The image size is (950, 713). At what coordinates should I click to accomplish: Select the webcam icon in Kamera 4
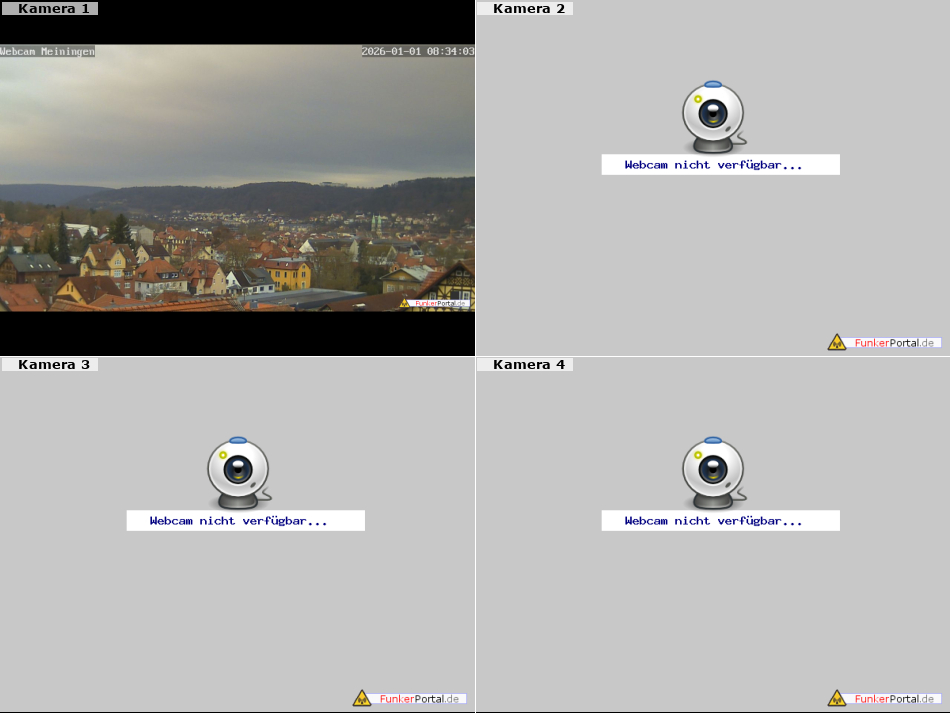(x=713, y=471)
